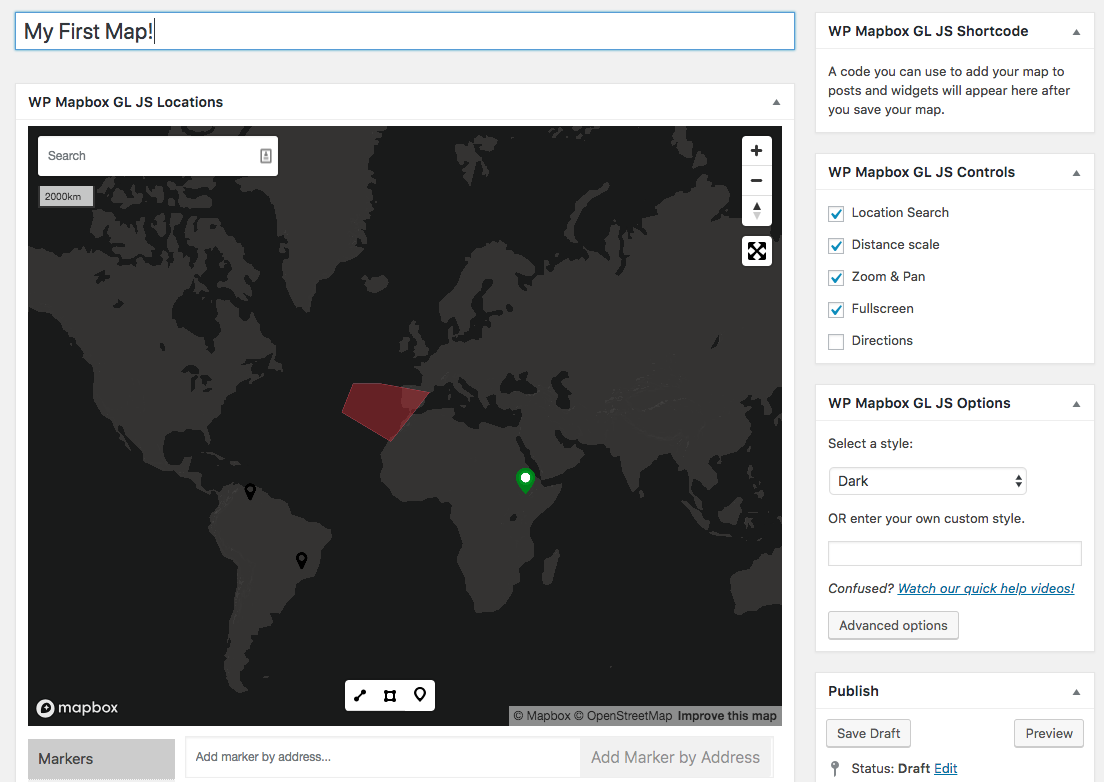
Task: Click the compass reset bearing control
Action: [x=757, y=210]
